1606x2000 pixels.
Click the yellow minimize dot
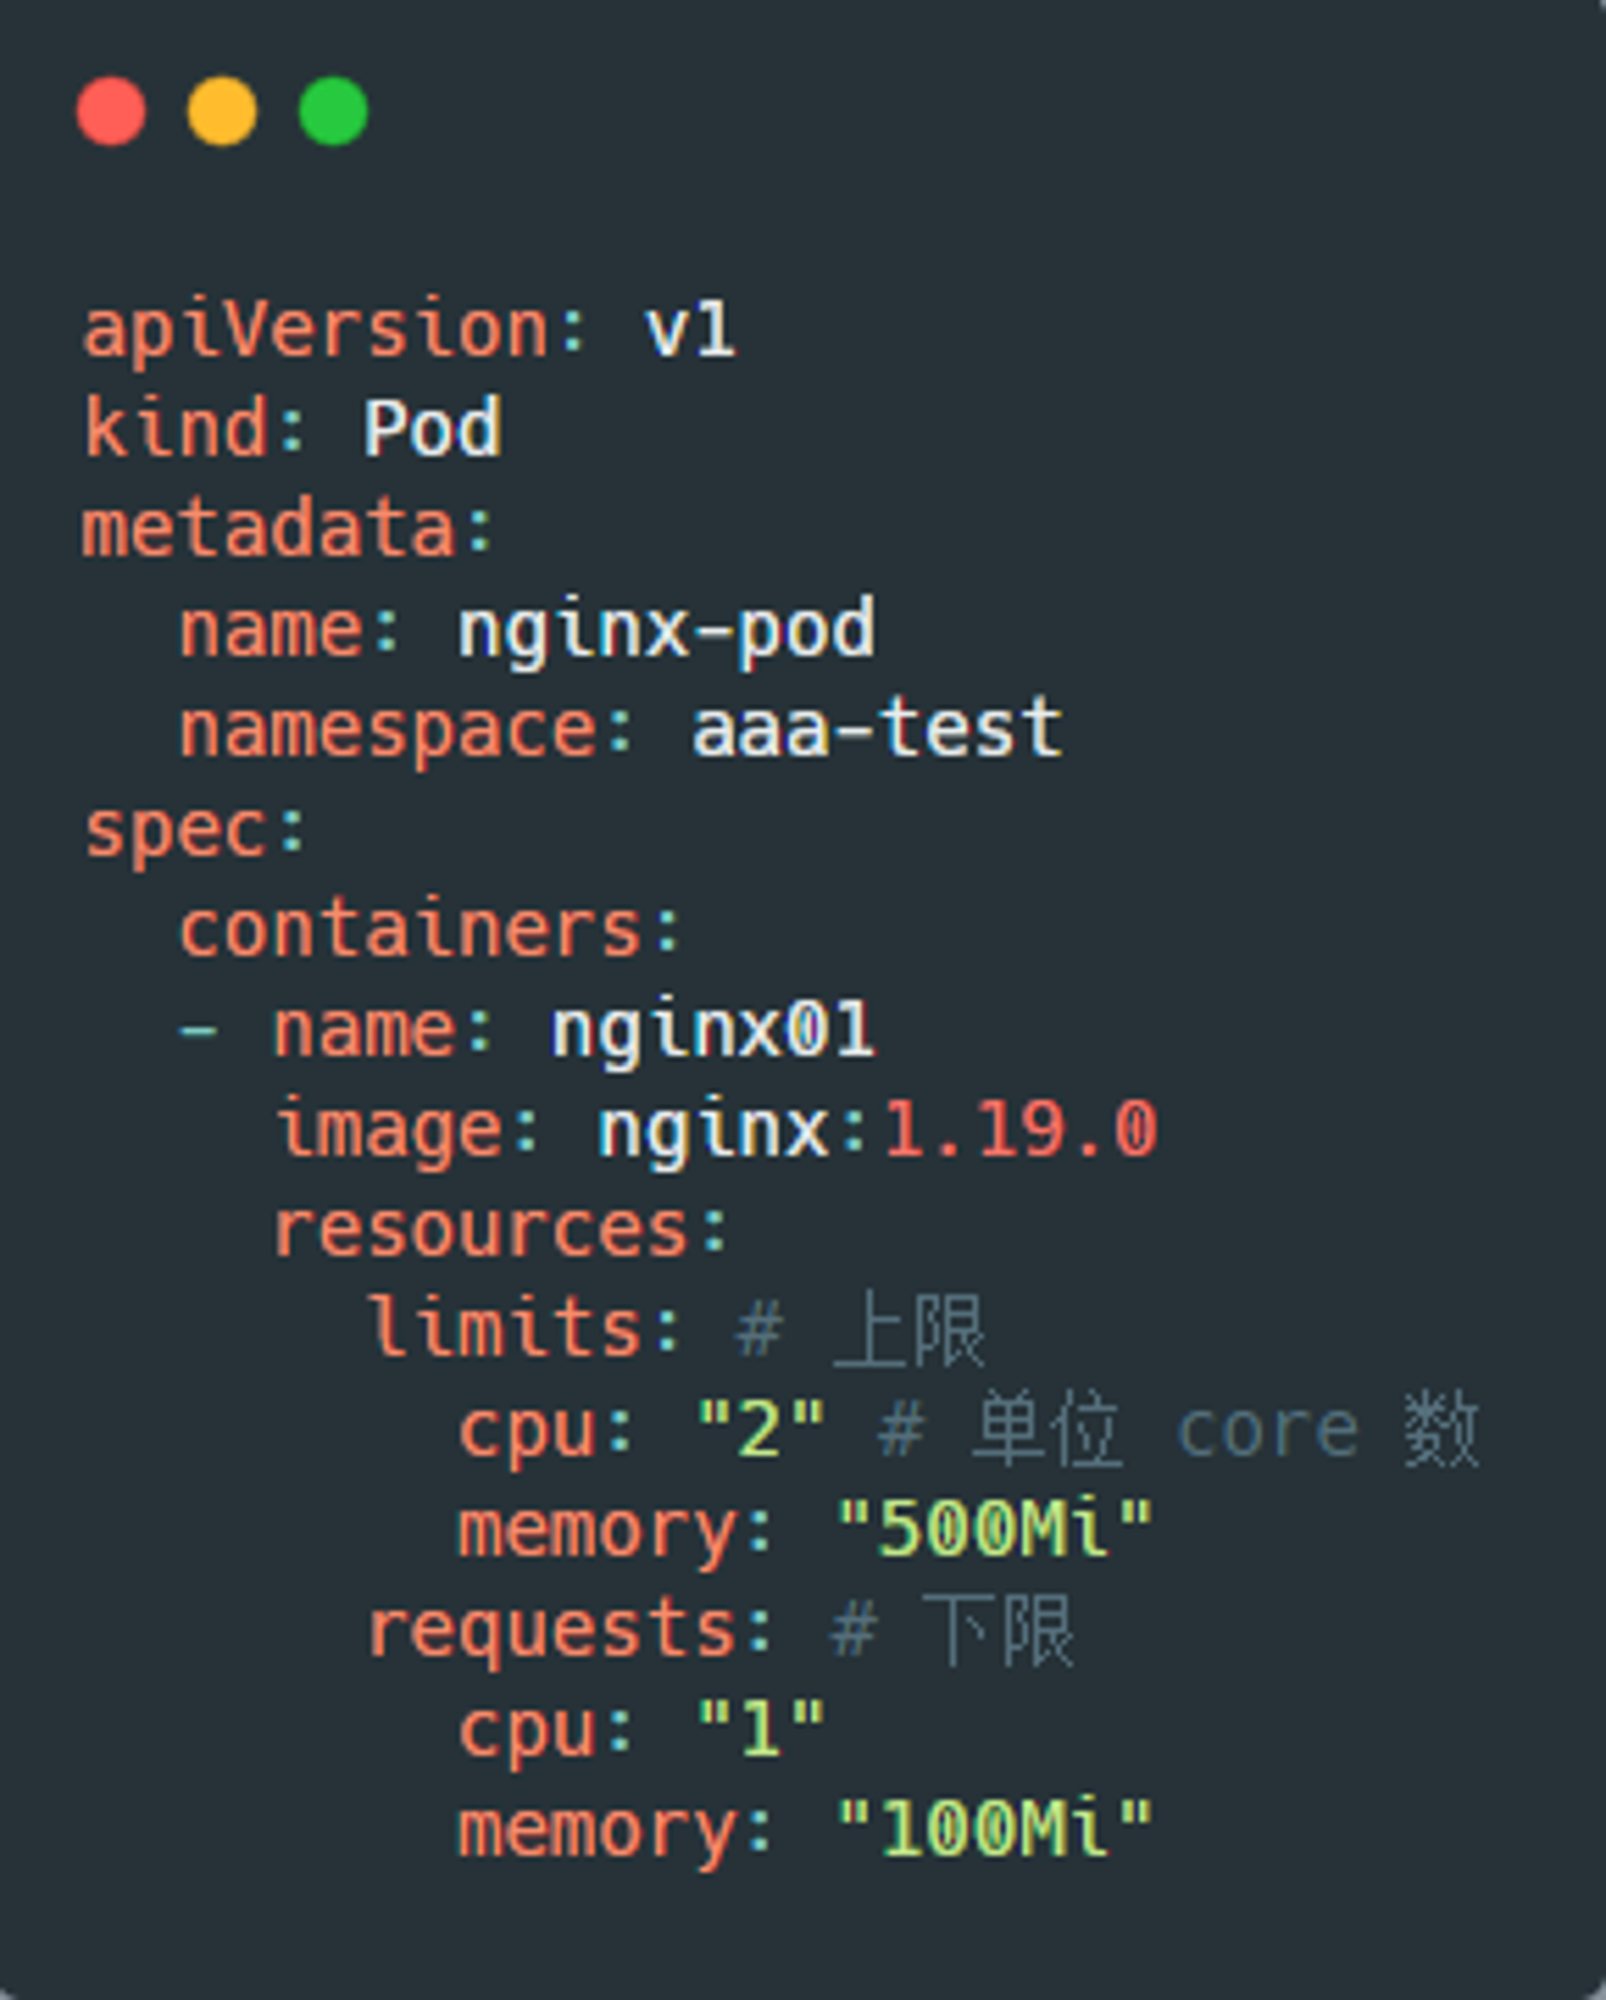(x=222, y=111)
